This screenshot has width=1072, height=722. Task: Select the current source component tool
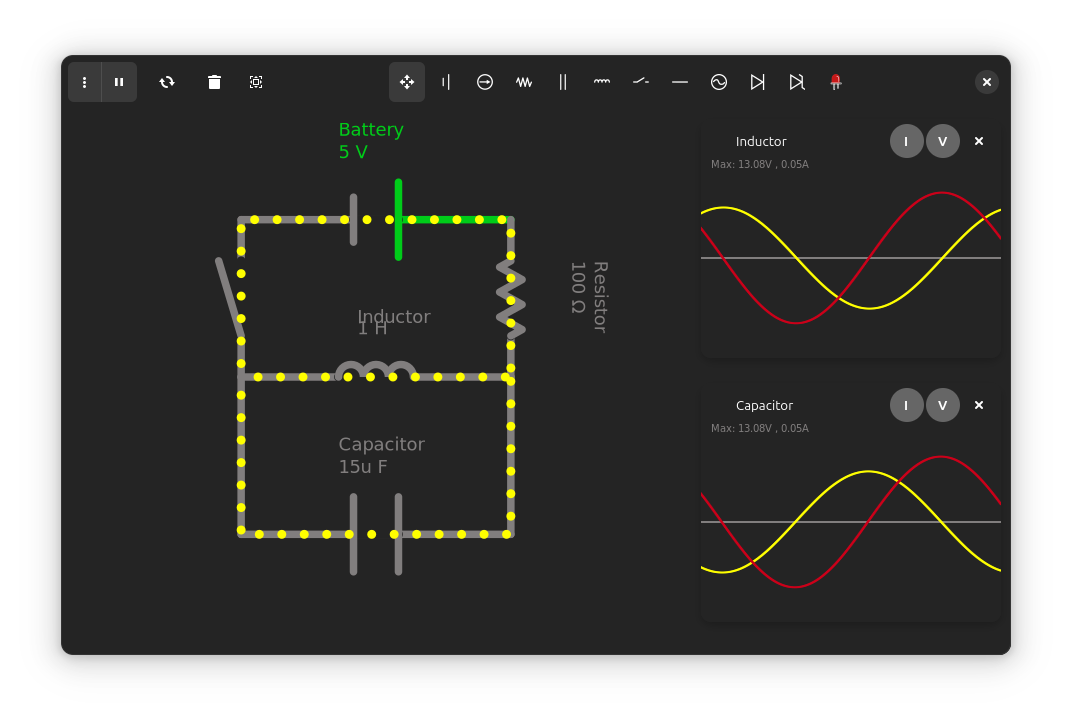coord(485,82)
